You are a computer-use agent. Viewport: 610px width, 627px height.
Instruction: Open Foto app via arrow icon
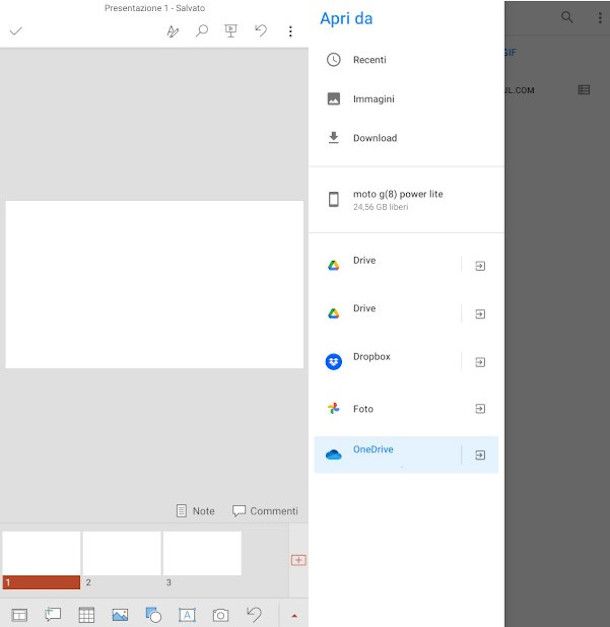pyautogui.click(x=480, y=409)
